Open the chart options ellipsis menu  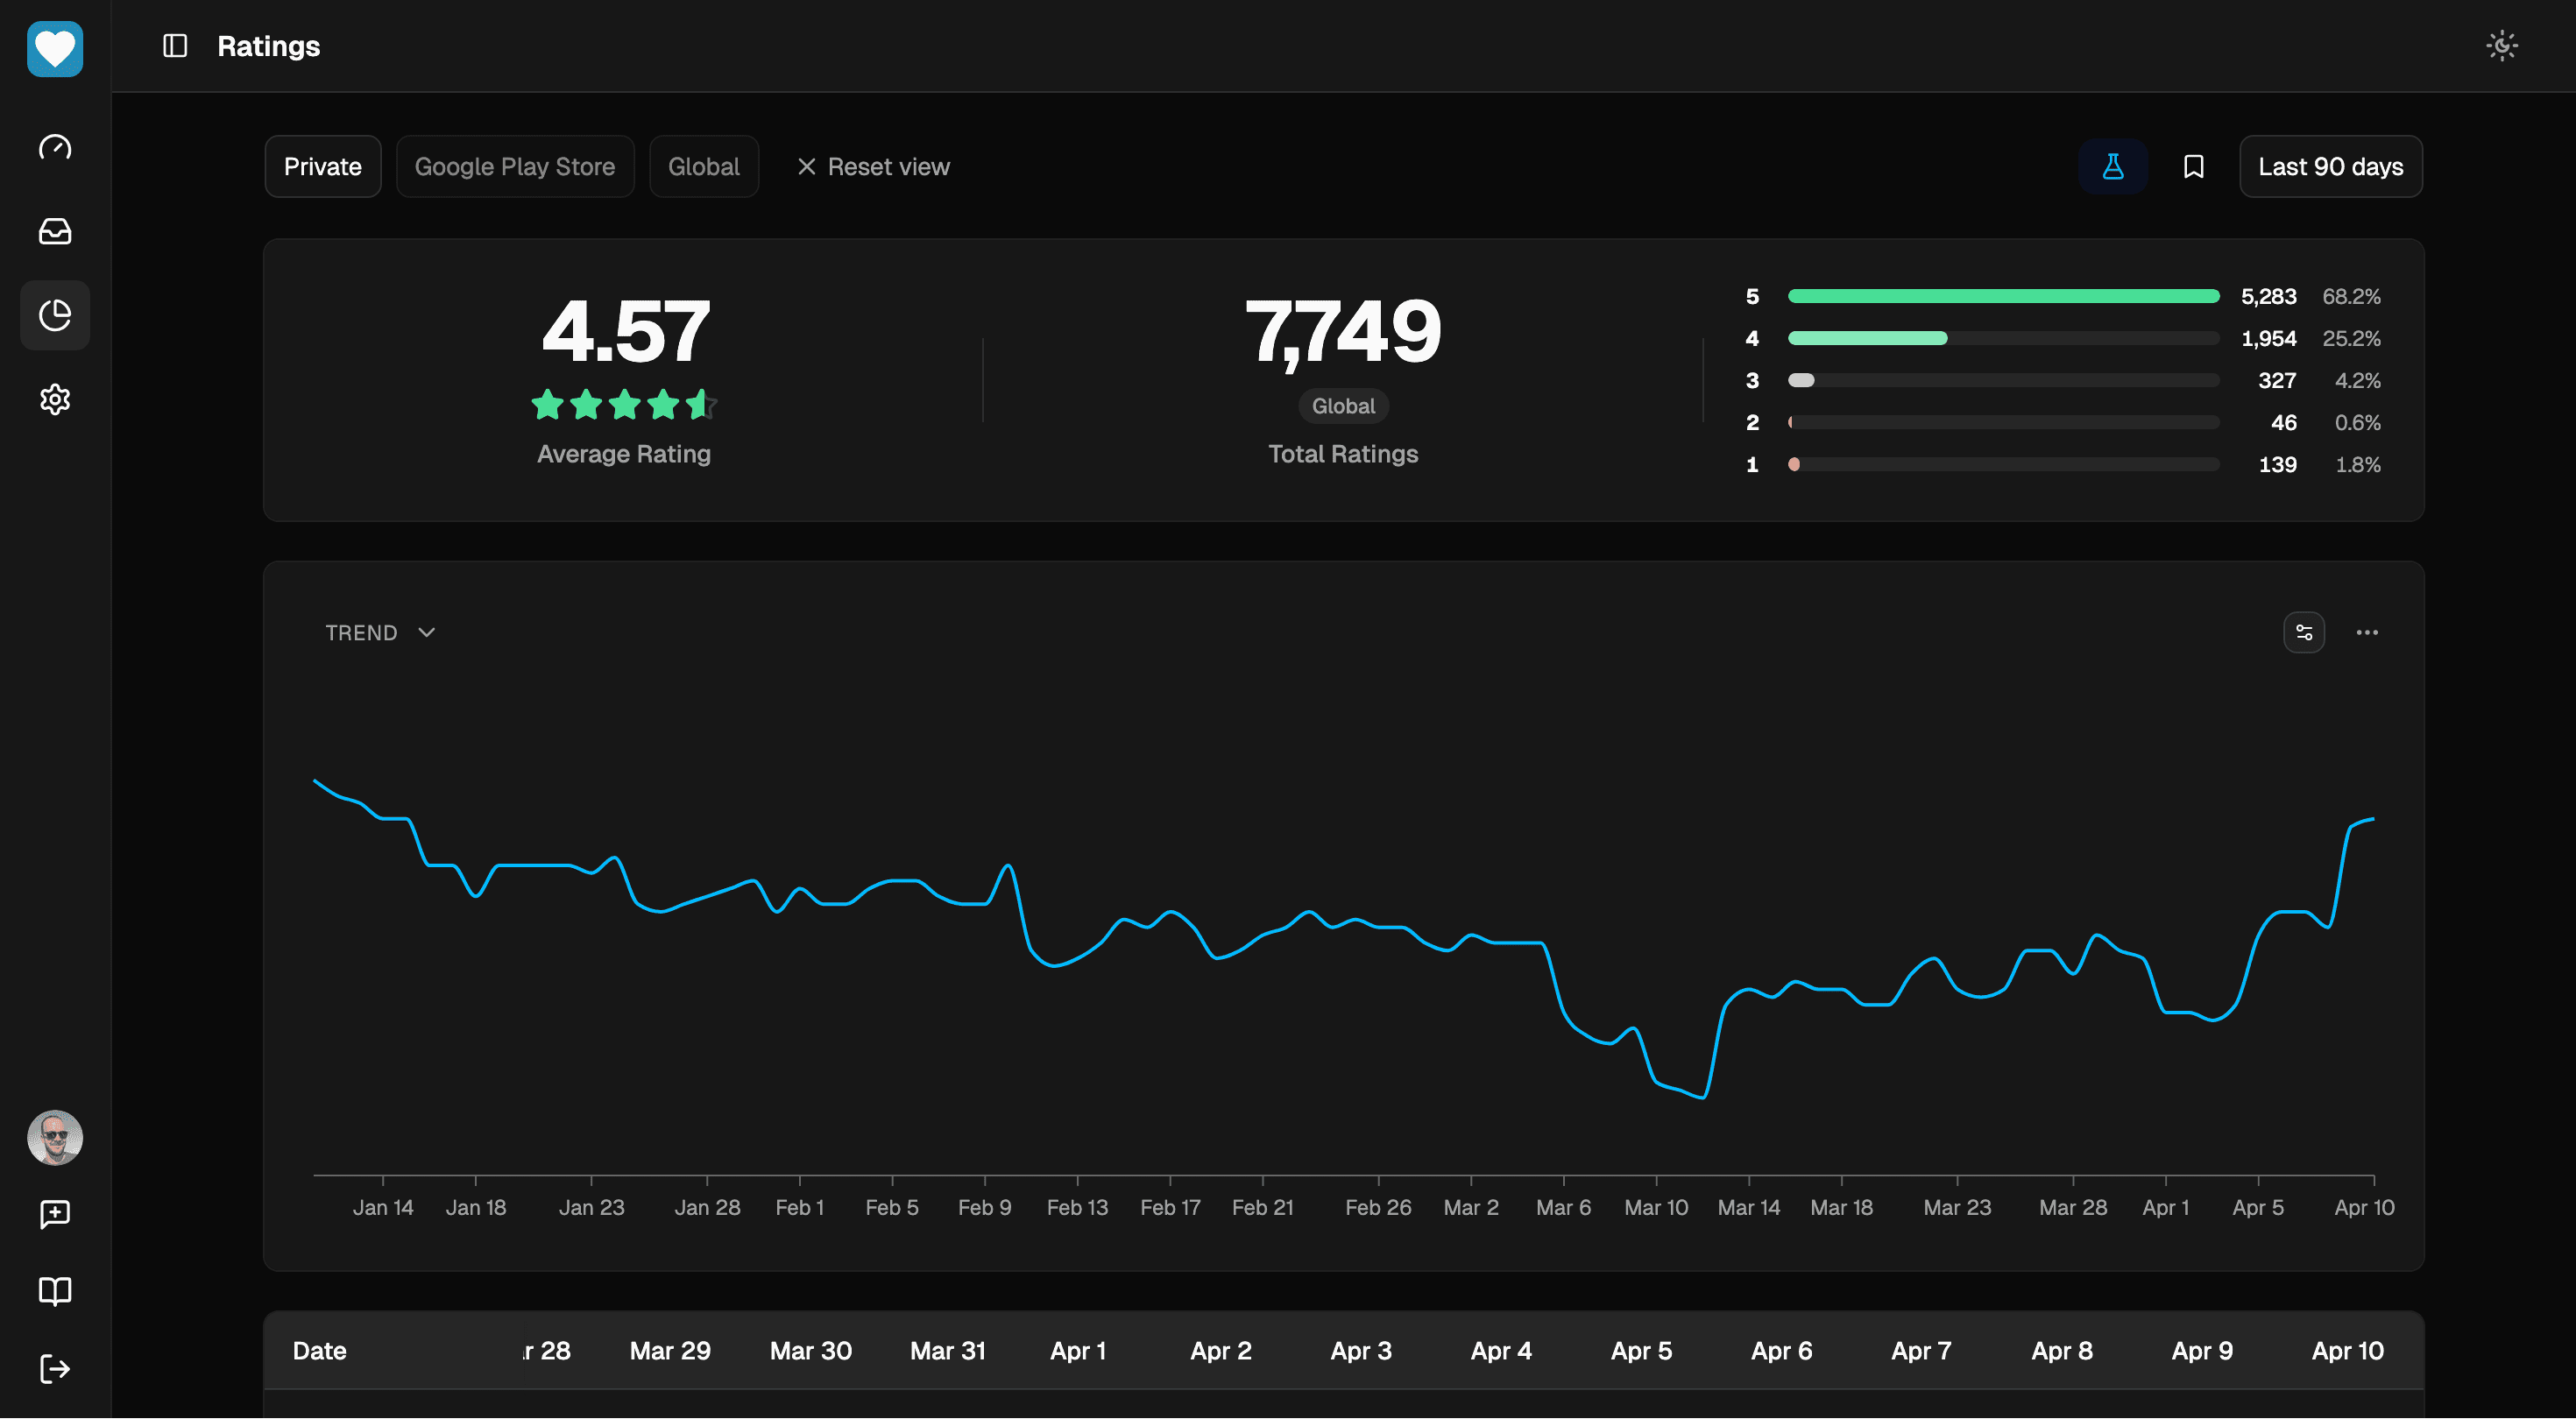[x=2368, y=632]
